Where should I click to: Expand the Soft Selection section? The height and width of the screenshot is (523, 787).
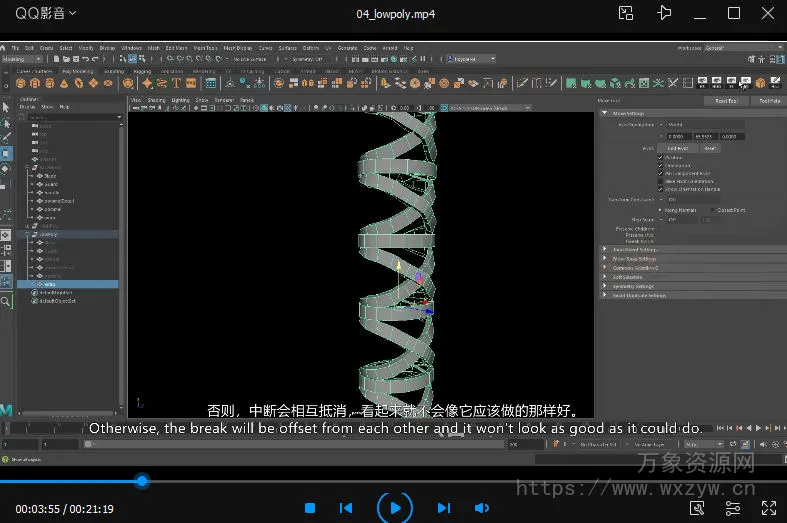click(604, 277)
